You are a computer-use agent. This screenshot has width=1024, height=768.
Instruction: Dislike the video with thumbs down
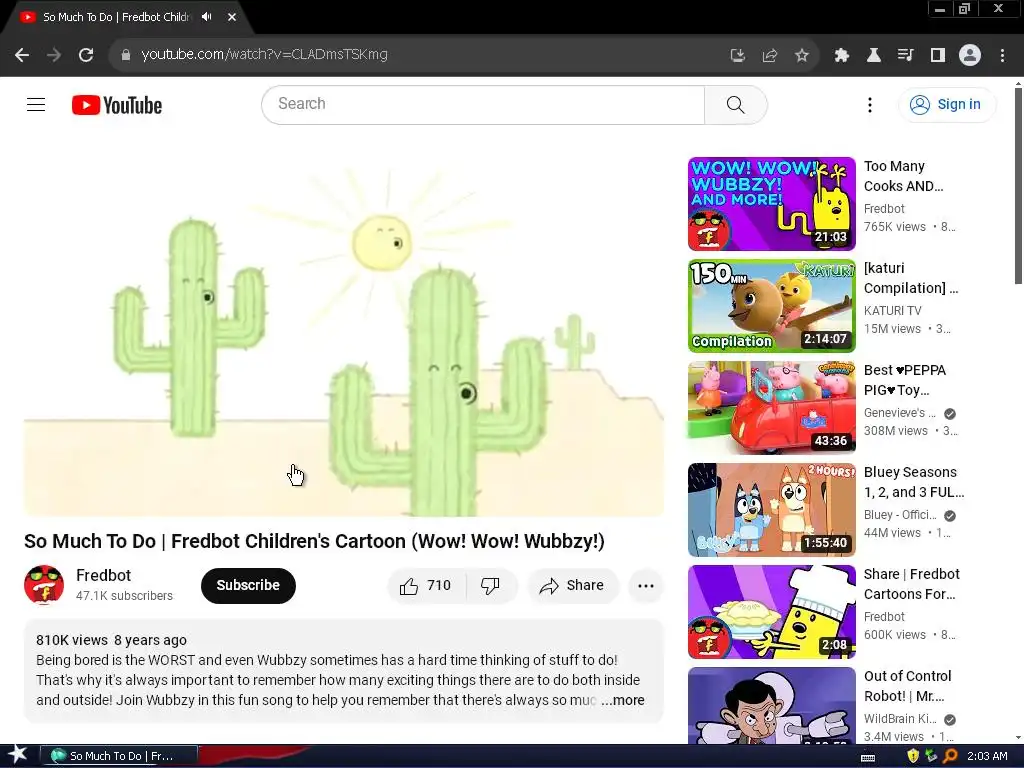(x=490, y=585)
